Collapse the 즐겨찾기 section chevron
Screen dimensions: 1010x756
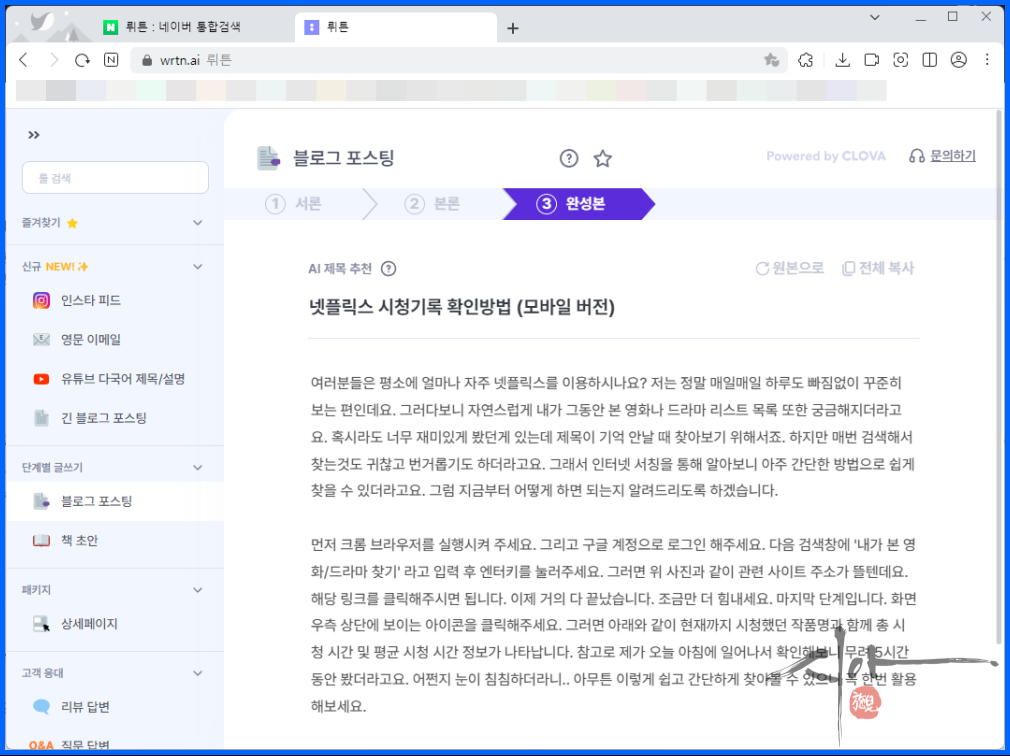pyautogui.click(x=198, y=223)
